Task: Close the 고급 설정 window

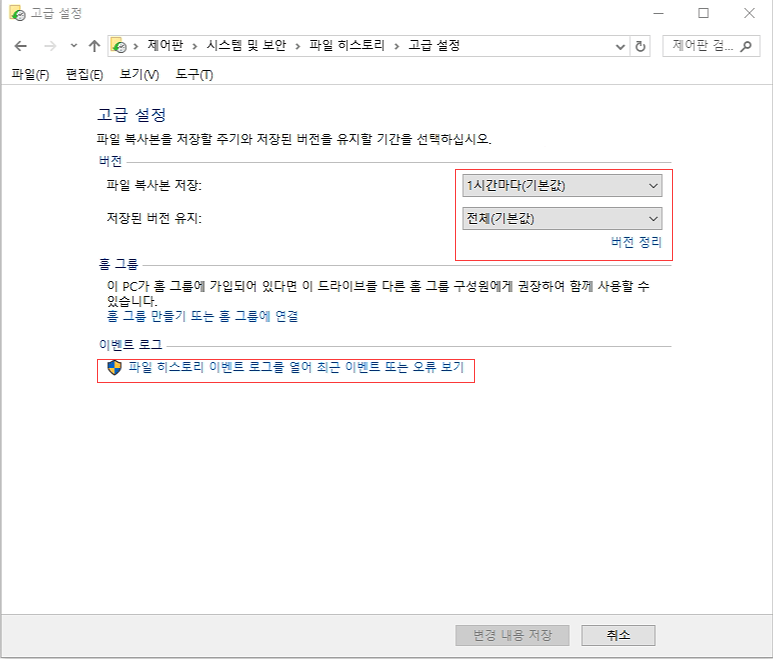Action: [749, 13]
